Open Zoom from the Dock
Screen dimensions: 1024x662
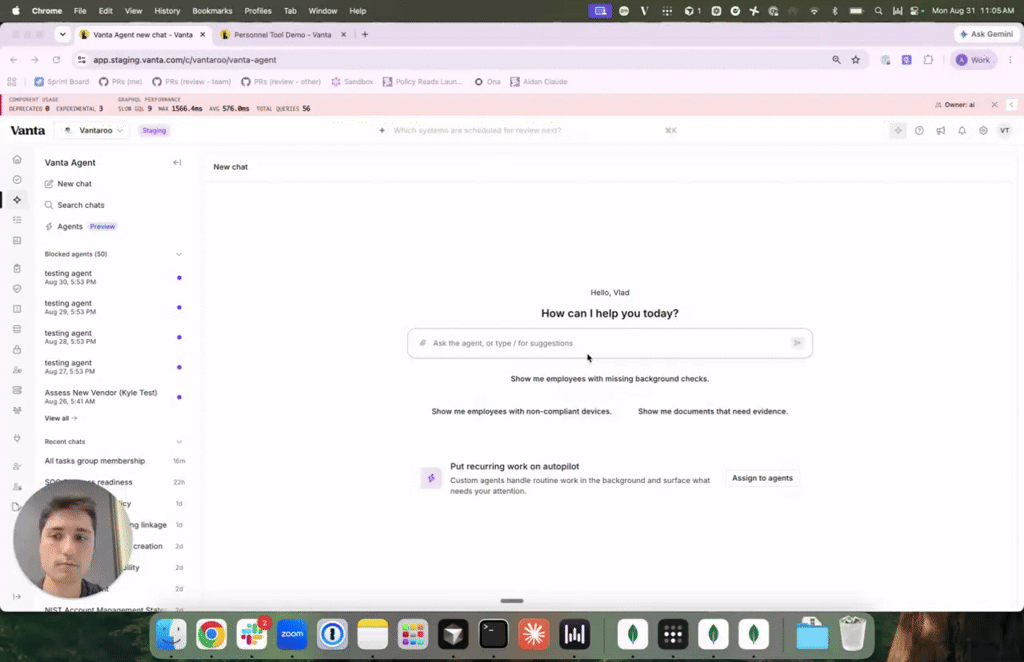(x=292, y=634)
